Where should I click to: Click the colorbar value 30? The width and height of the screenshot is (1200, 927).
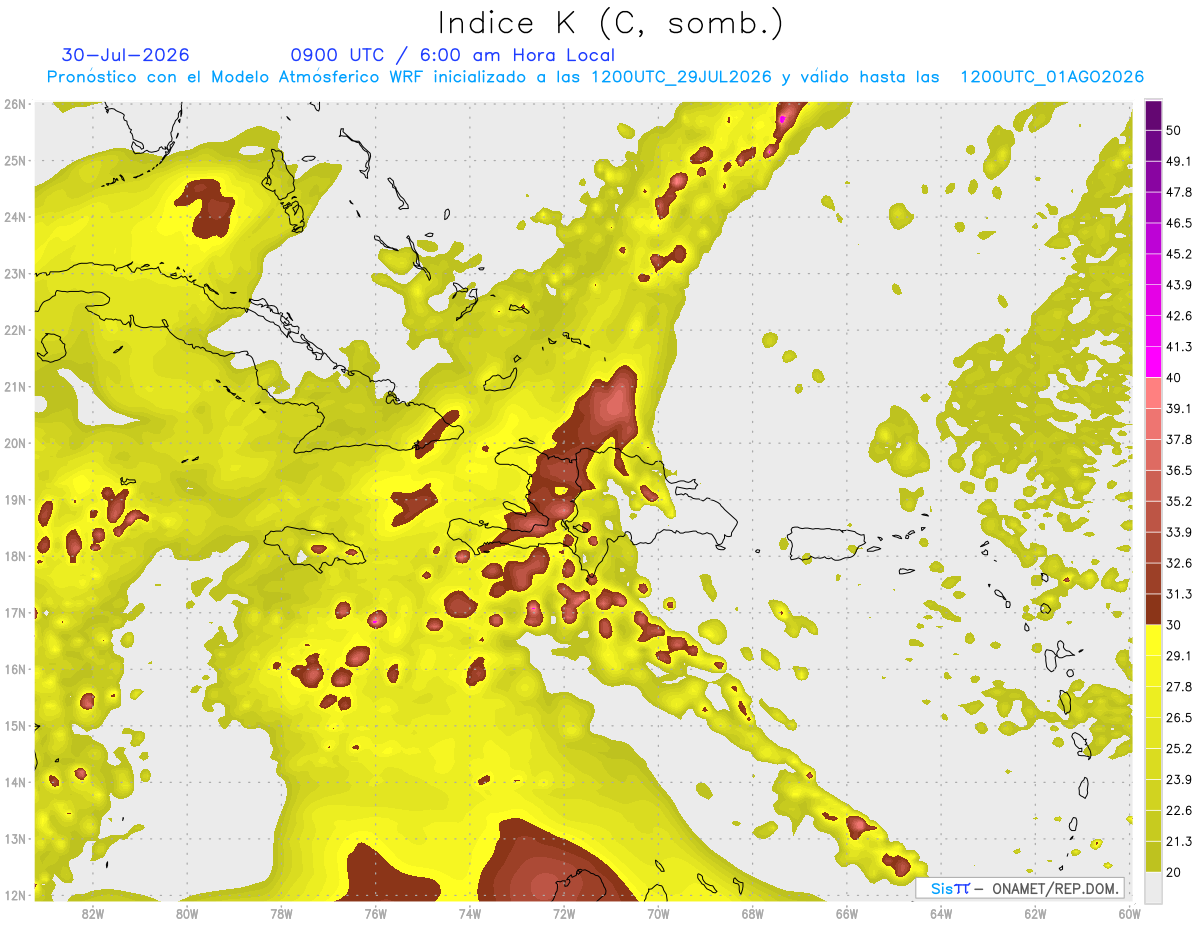click(1174, 625)
